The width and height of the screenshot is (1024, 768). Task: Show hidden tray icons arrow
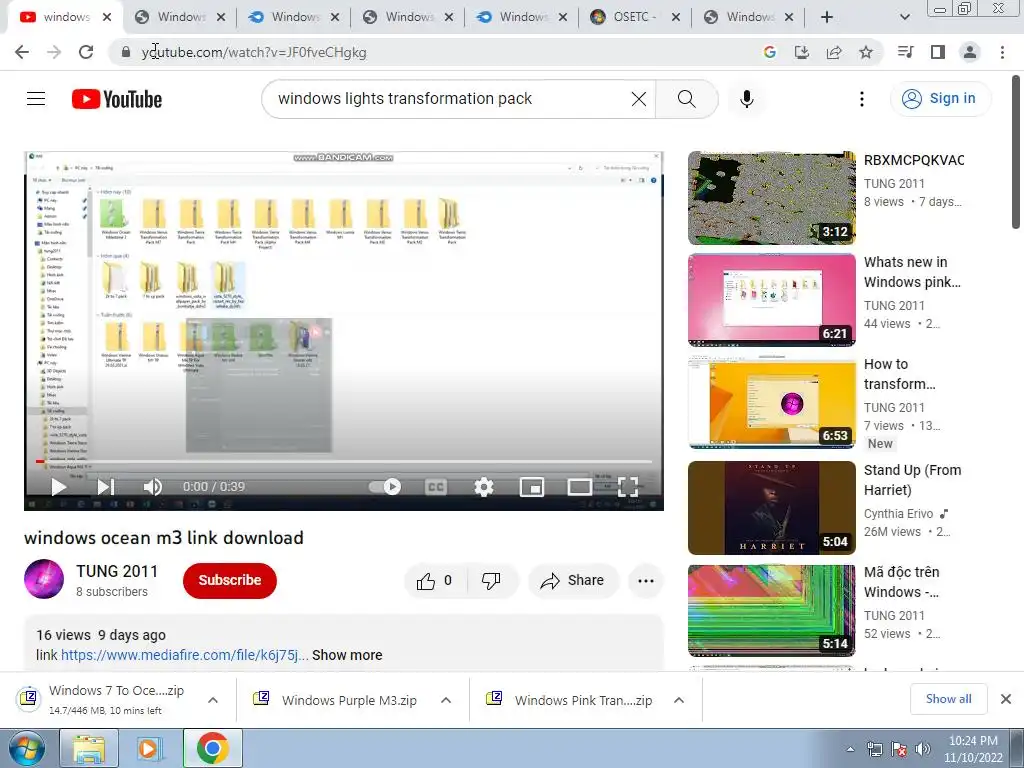click(850, 749)
